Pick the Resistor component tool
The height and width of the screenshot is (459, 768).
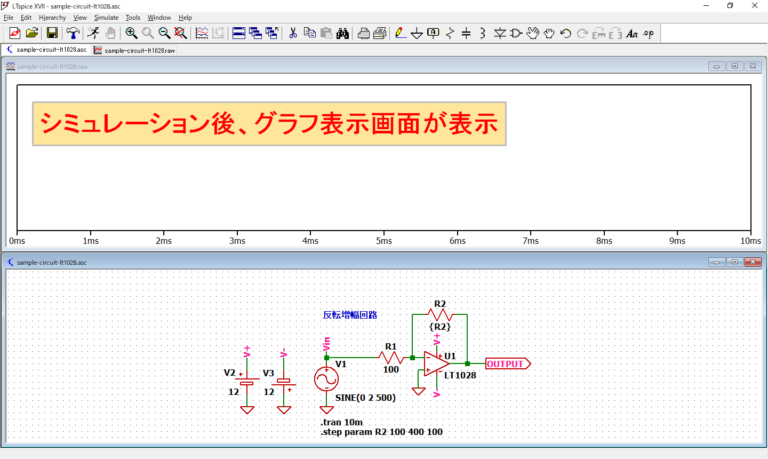(450, 33)
